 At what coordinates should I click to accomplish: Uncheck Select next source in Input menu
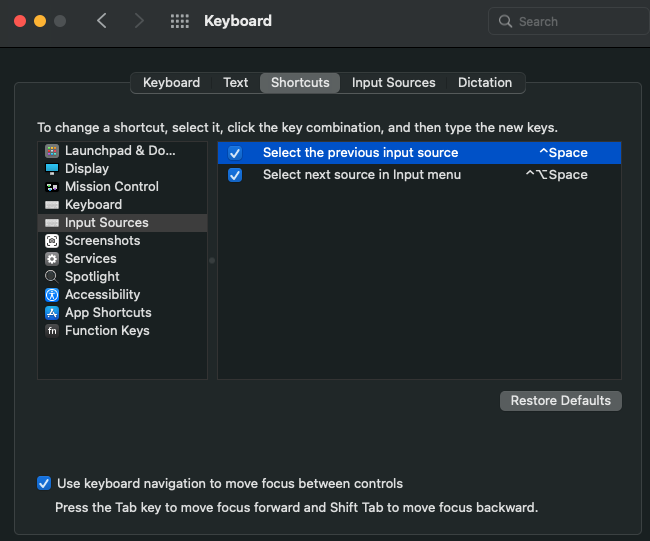point(235,175)
